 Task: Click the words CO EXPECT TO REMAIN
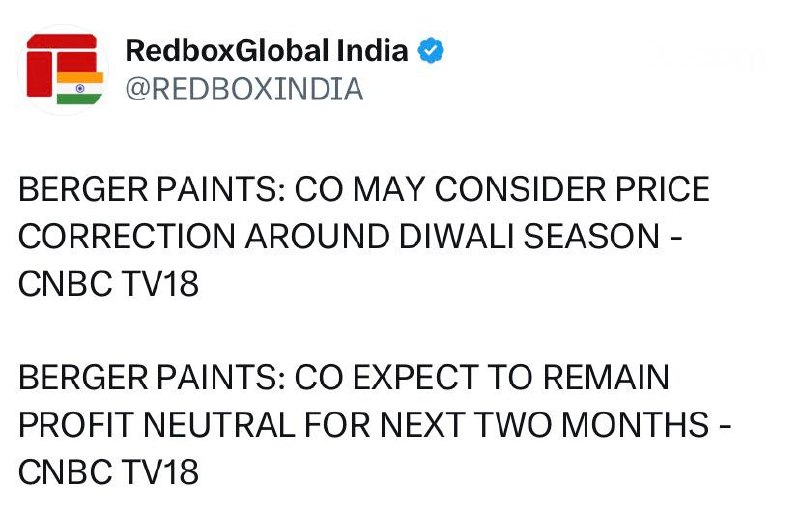tap(482, 377)
